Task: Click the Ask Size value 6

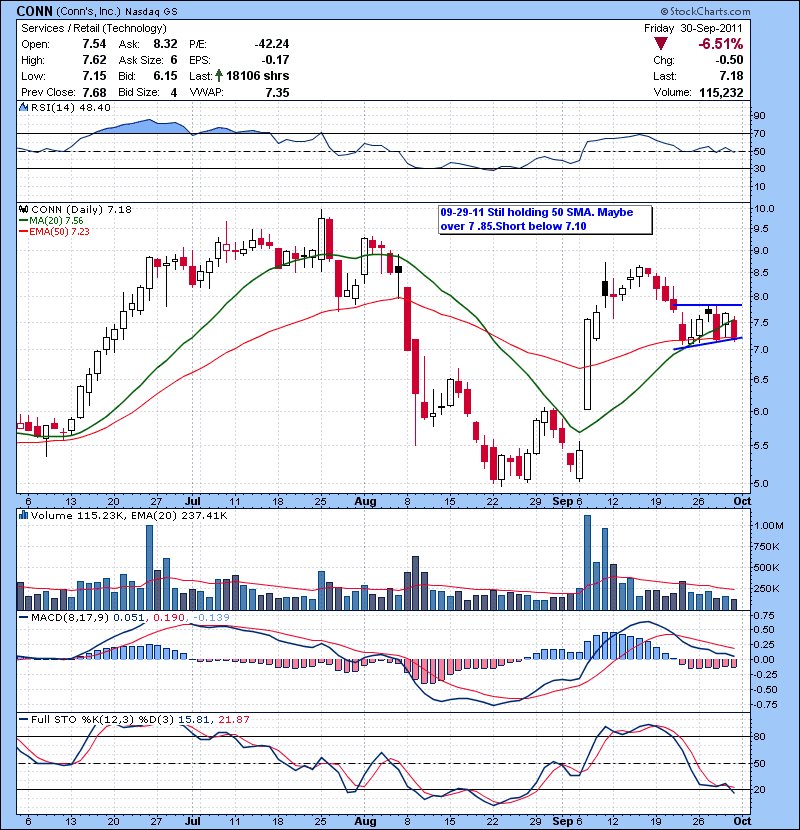Action: coord(174,60)
